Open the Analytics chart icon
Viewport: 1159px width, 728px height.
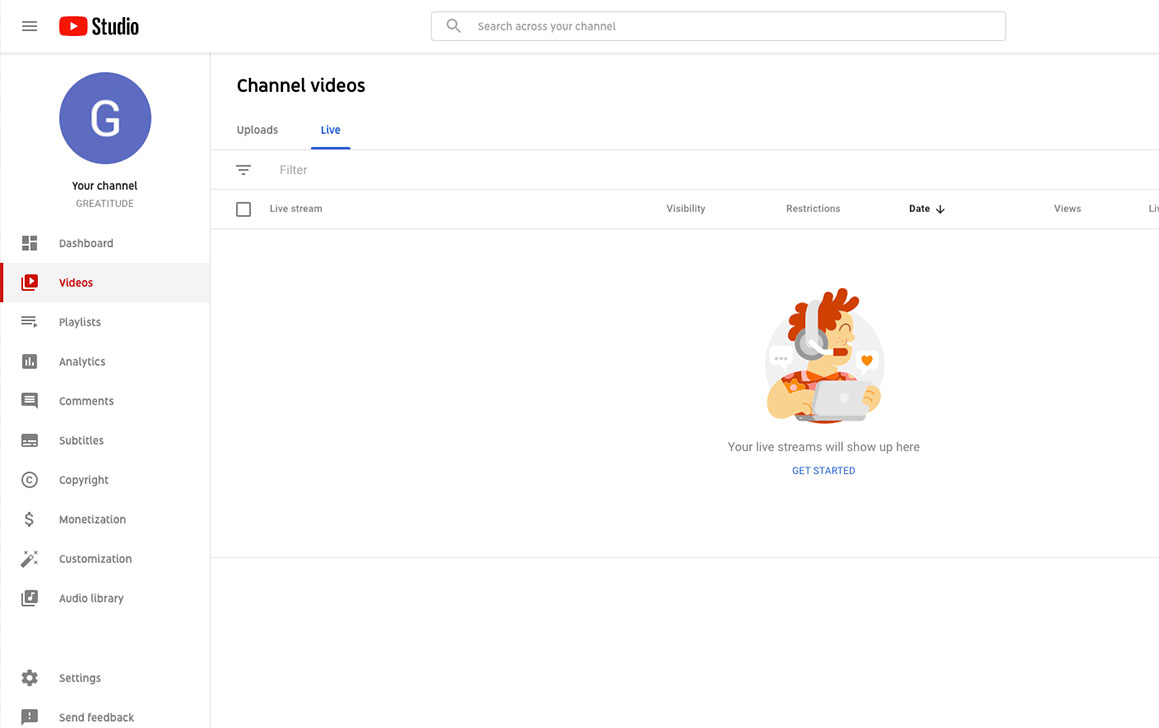pyautogui.click(x=30, y=362)
